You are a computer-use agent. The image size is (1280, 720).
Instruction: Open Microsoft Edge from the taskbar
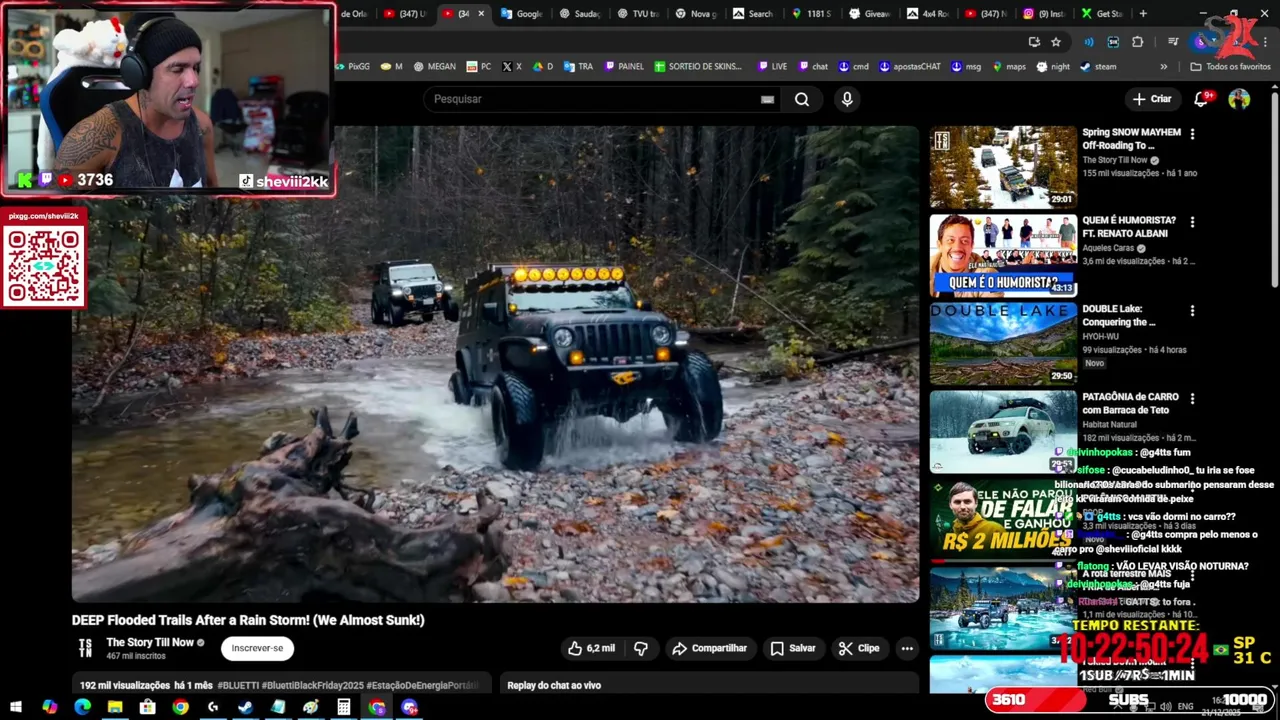click(82, 707)
